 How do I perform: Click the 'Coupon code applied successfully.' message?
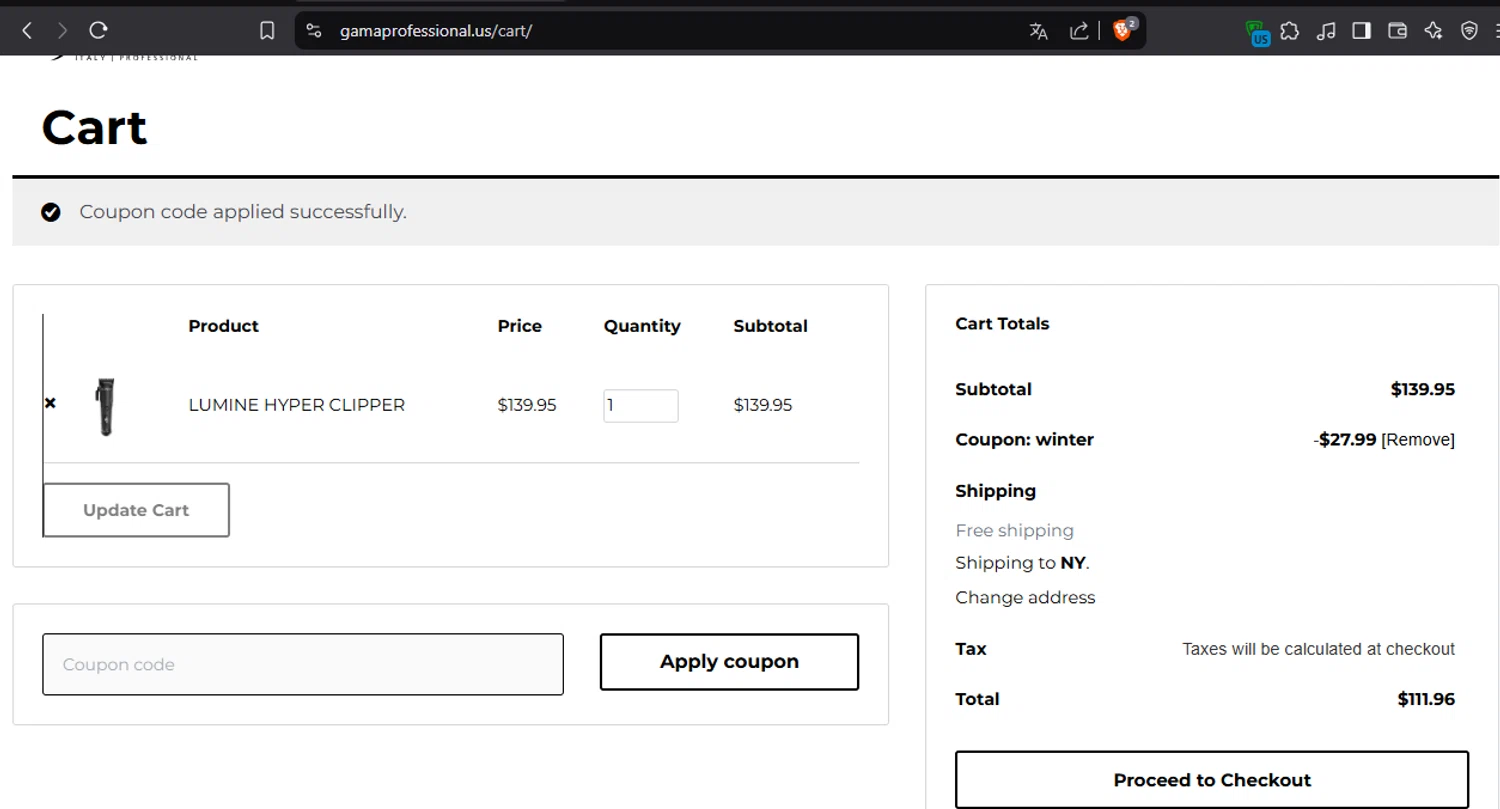(243, 212)
